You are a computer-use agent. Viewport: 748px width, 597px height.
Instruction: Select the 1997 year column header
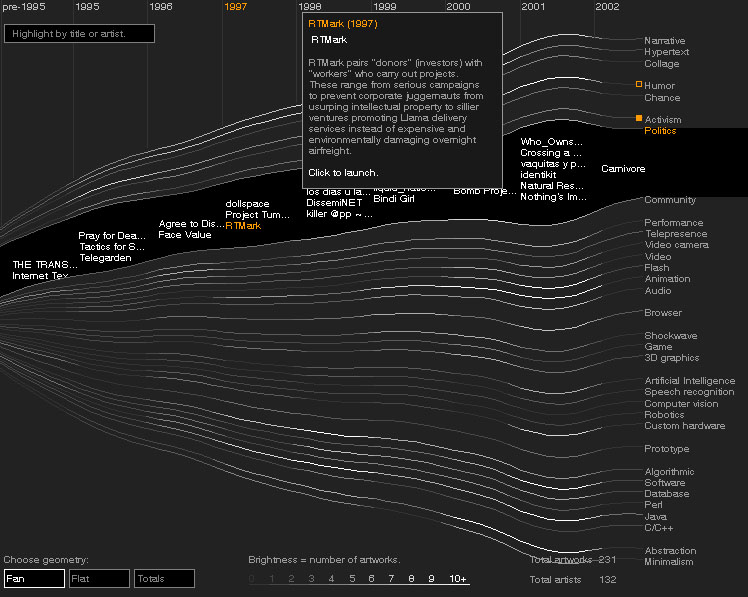point(236,7)
